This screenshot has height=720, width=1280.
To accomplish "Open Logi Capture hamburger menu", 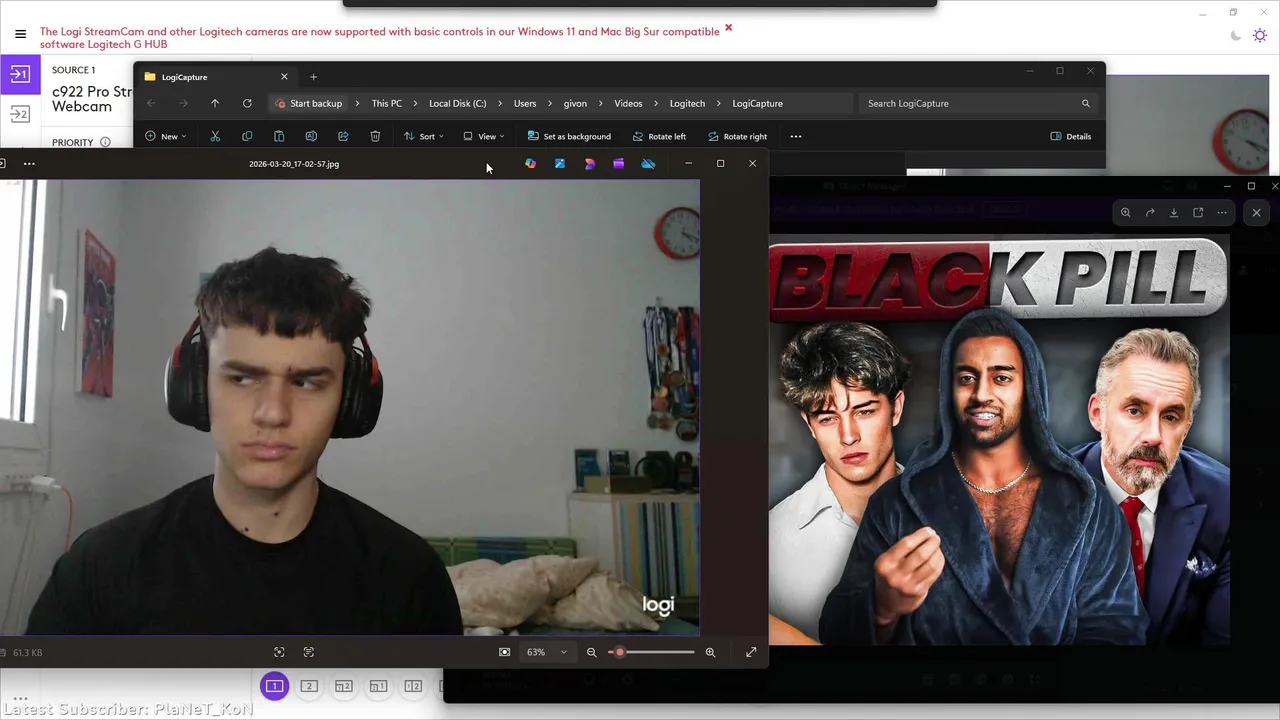I will click(20, 34).
